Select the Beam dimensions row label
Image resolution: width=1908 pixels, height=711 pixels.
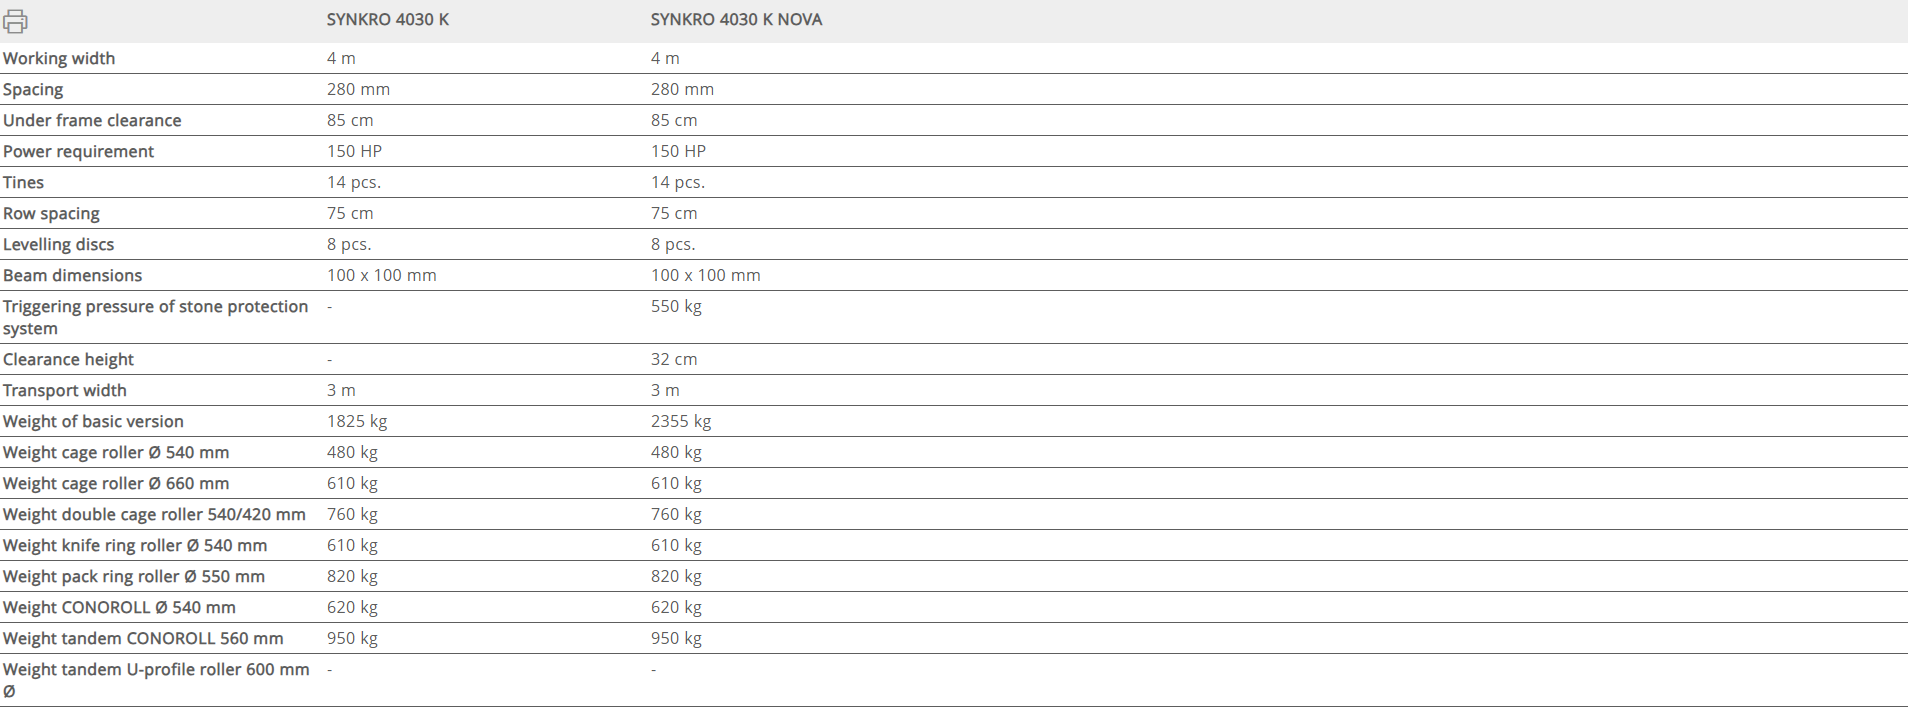point(72,275)
